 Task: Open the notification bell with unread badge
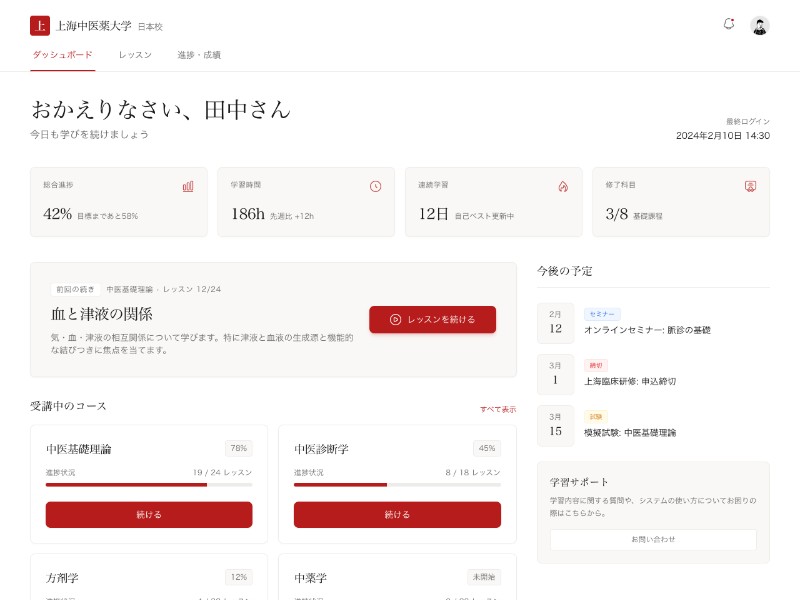click(x=729, y=24)
